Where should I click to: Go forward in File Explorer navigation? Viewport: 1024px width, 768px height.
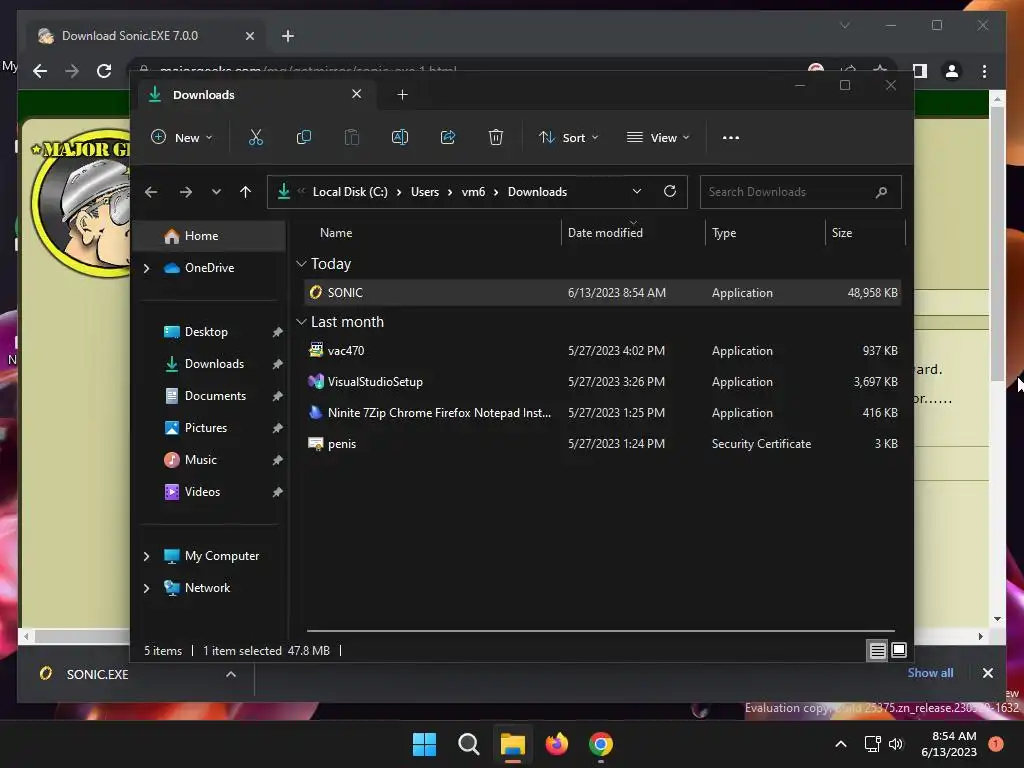pos(186,192)
